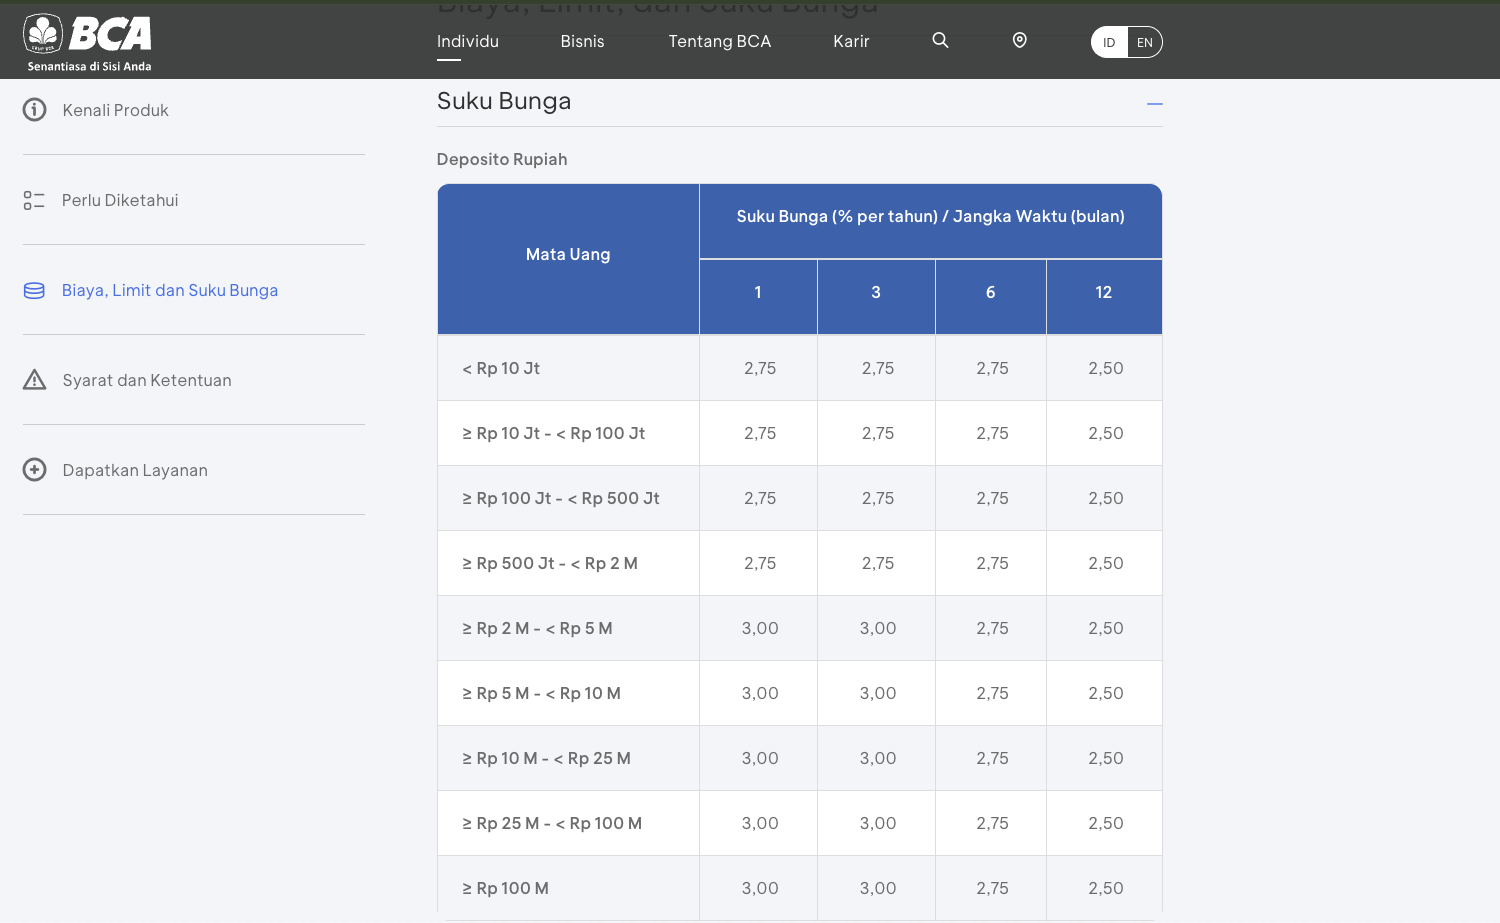Open the search magnifier icon
The width and height of the screenshot is (1500, 923).
point(940,40)
